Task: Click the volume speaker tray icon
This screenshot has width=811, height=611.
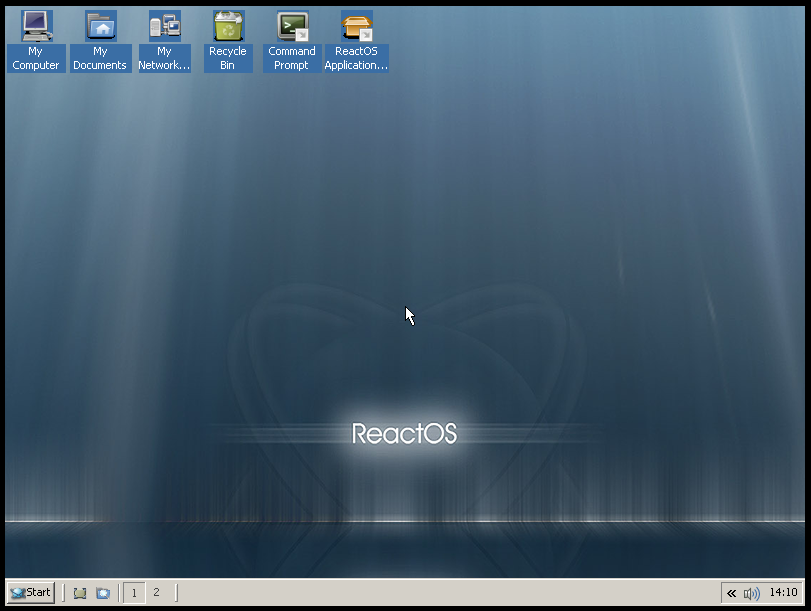Action: click(x=751, y=593)
